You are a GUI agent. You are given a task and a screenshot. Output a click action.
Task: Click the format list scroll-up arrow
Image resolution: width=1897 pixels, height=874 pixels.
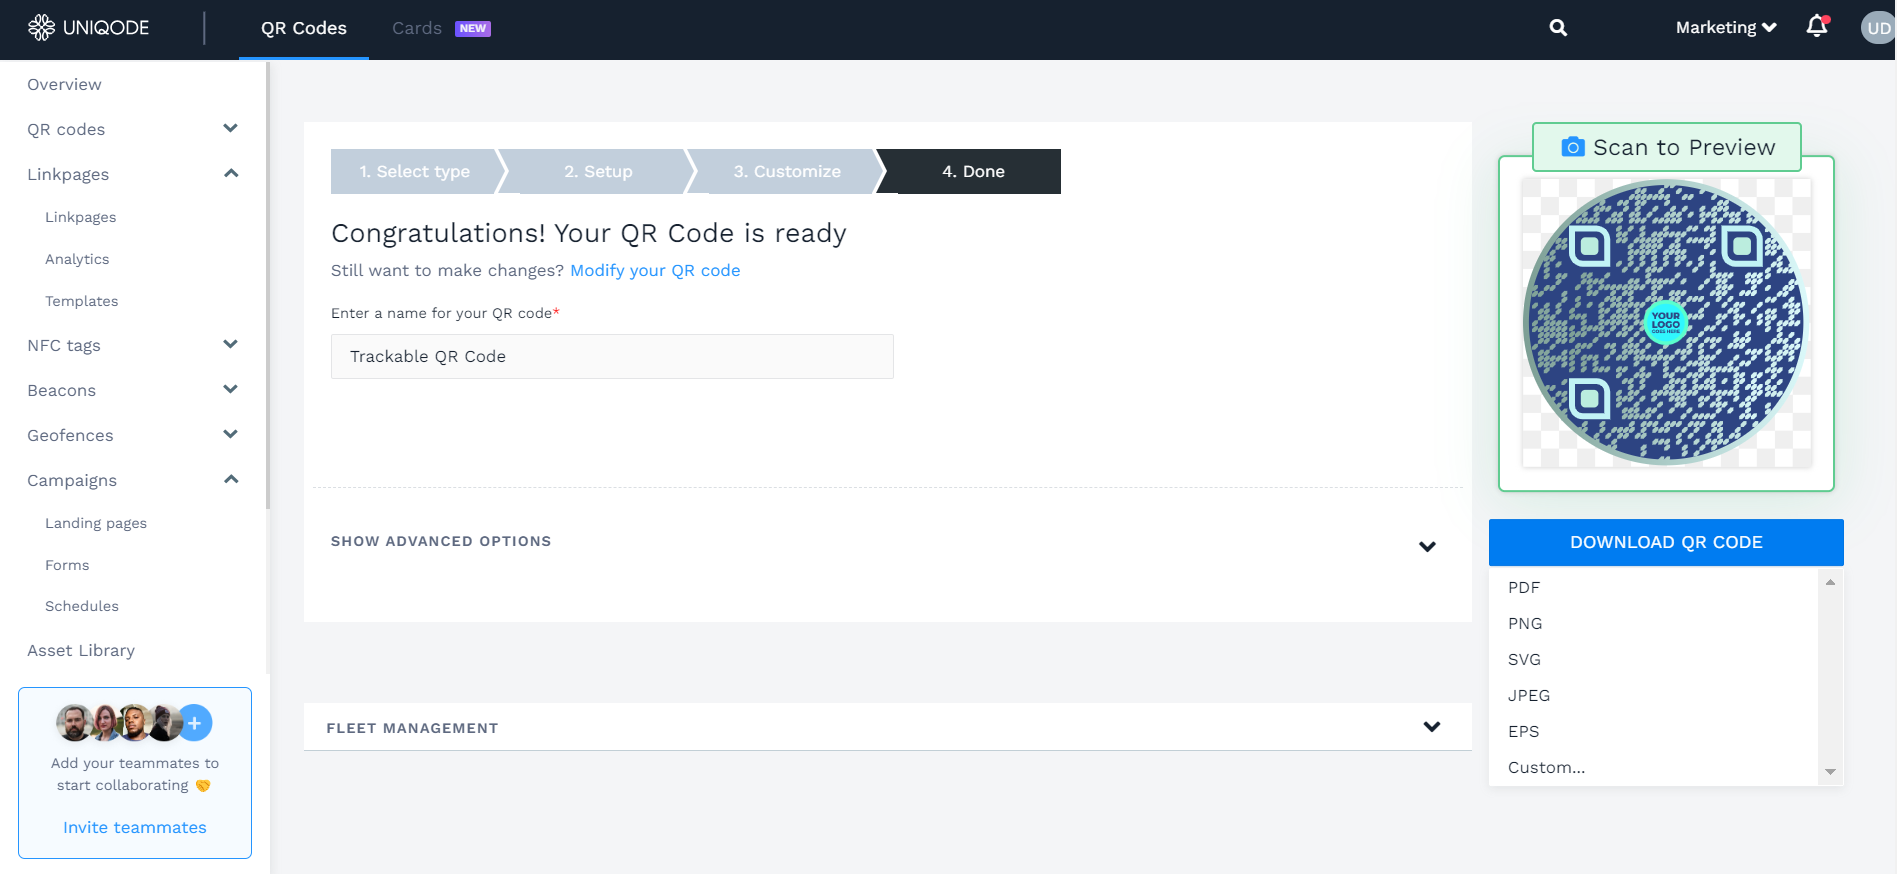tap(1830, 582)
